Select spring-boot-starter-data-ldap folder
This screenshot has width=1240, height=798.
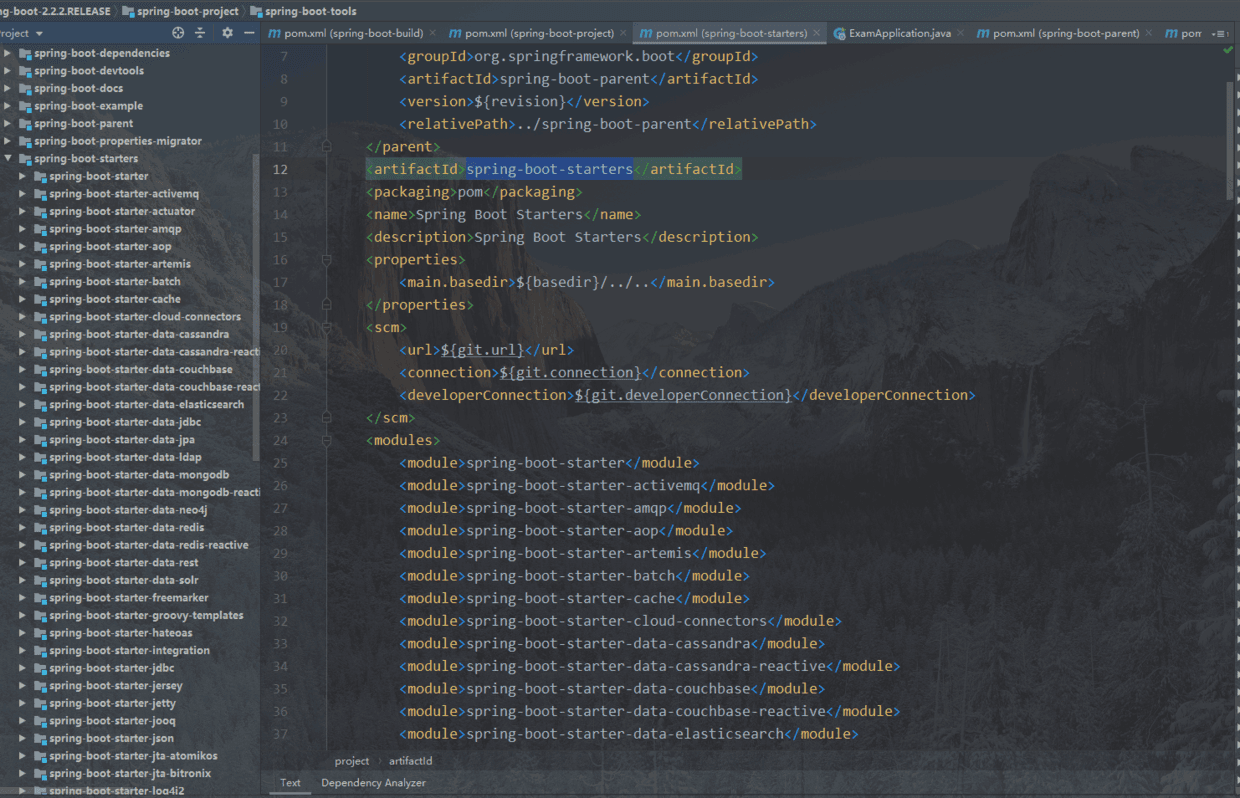(x=125, y=457)
